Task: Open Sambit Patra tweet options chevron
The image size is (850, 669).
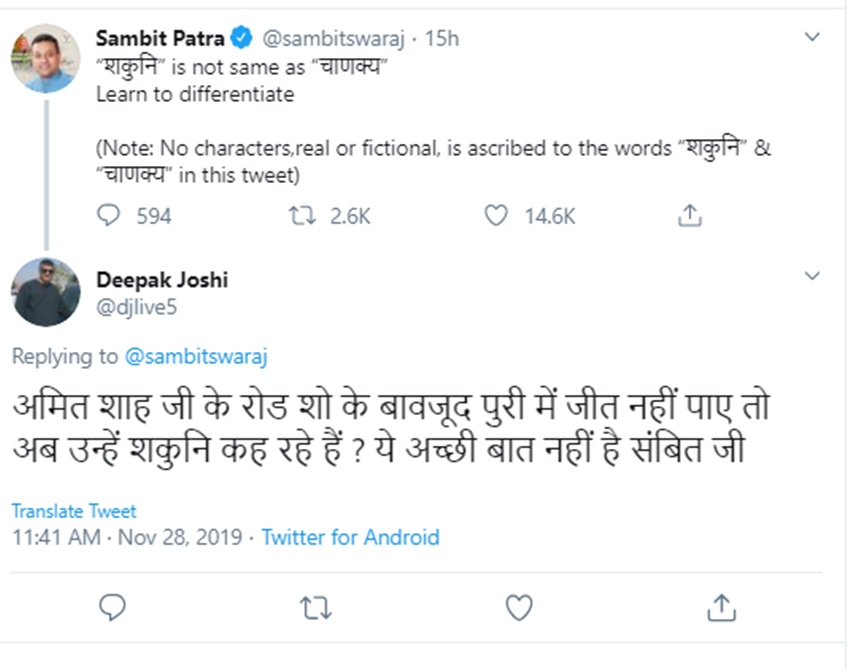Action: (x=813, y=37)
